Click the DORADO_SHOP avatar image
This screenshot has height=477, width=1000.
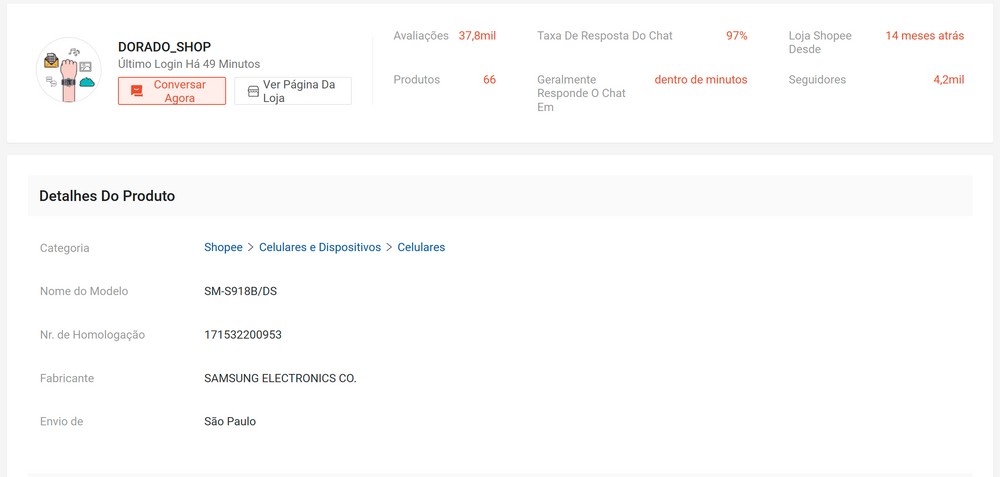point(68,70)
